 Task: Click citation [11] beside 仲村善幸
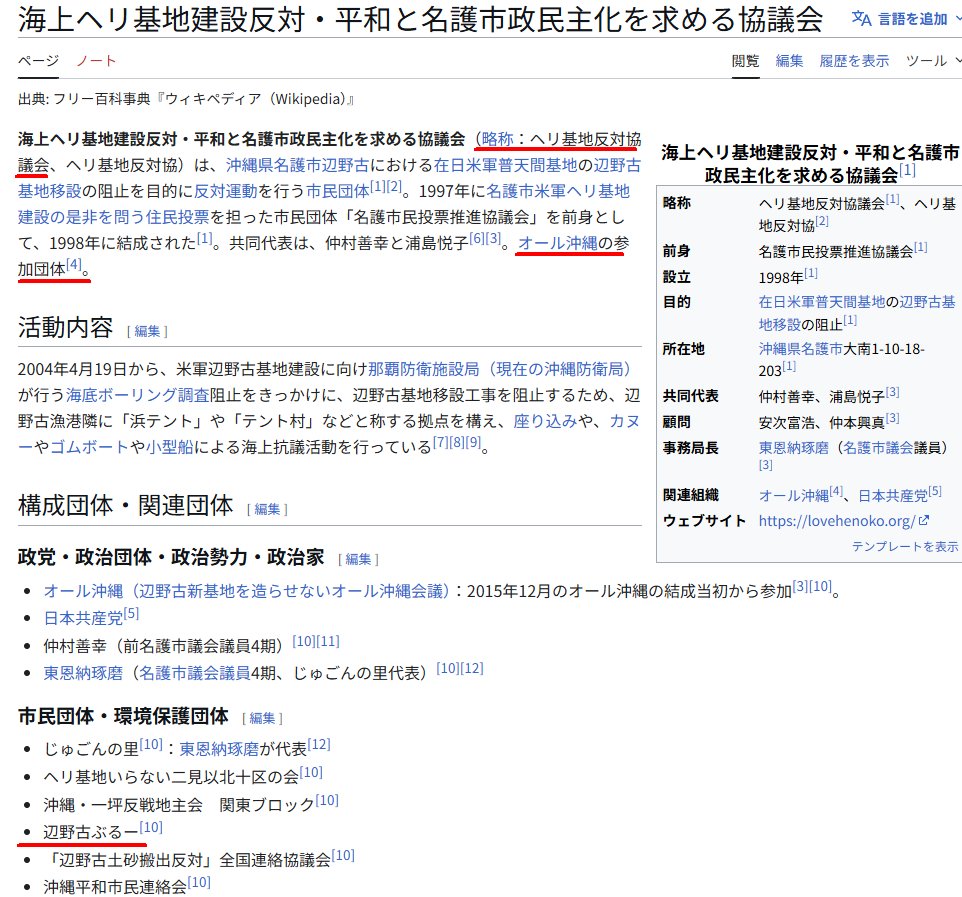[x=328, y=641]
